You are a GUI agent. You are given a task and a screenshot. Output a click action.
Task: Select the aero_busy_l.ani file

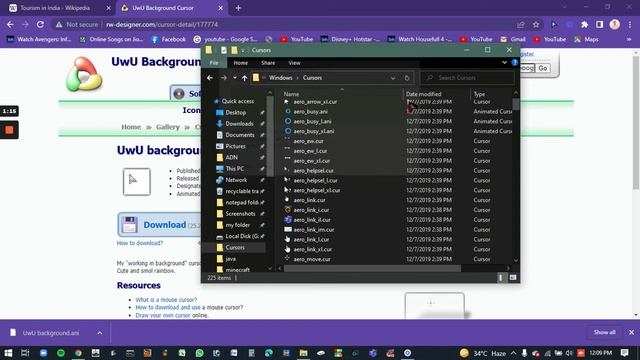(x=312, y=121)
